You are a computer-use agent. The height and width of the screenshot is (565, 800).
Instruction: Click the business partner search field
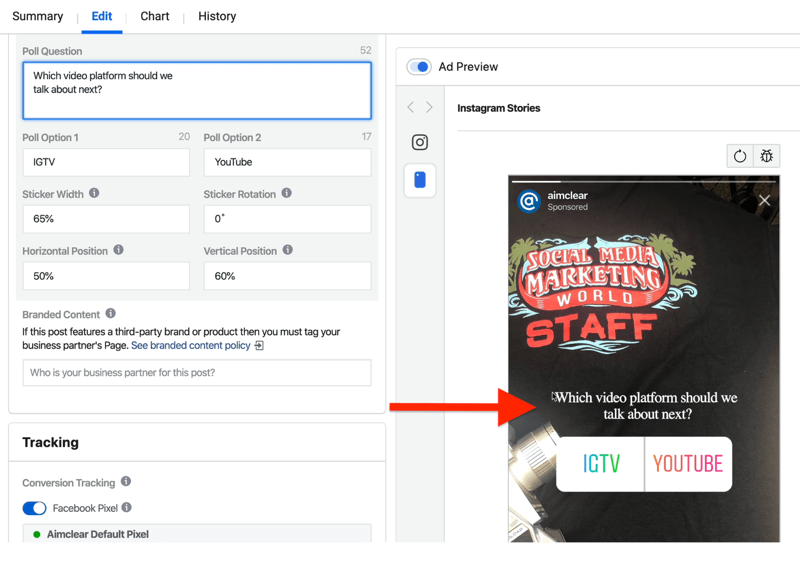coord(197,373)
